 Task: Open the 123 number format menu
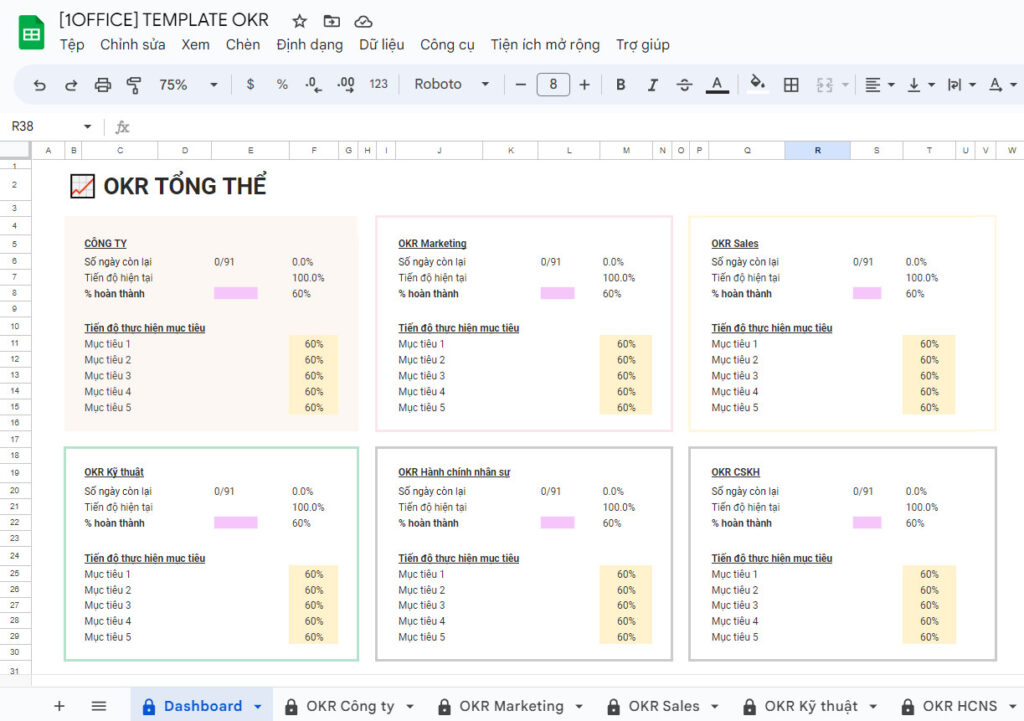[378, 84]
